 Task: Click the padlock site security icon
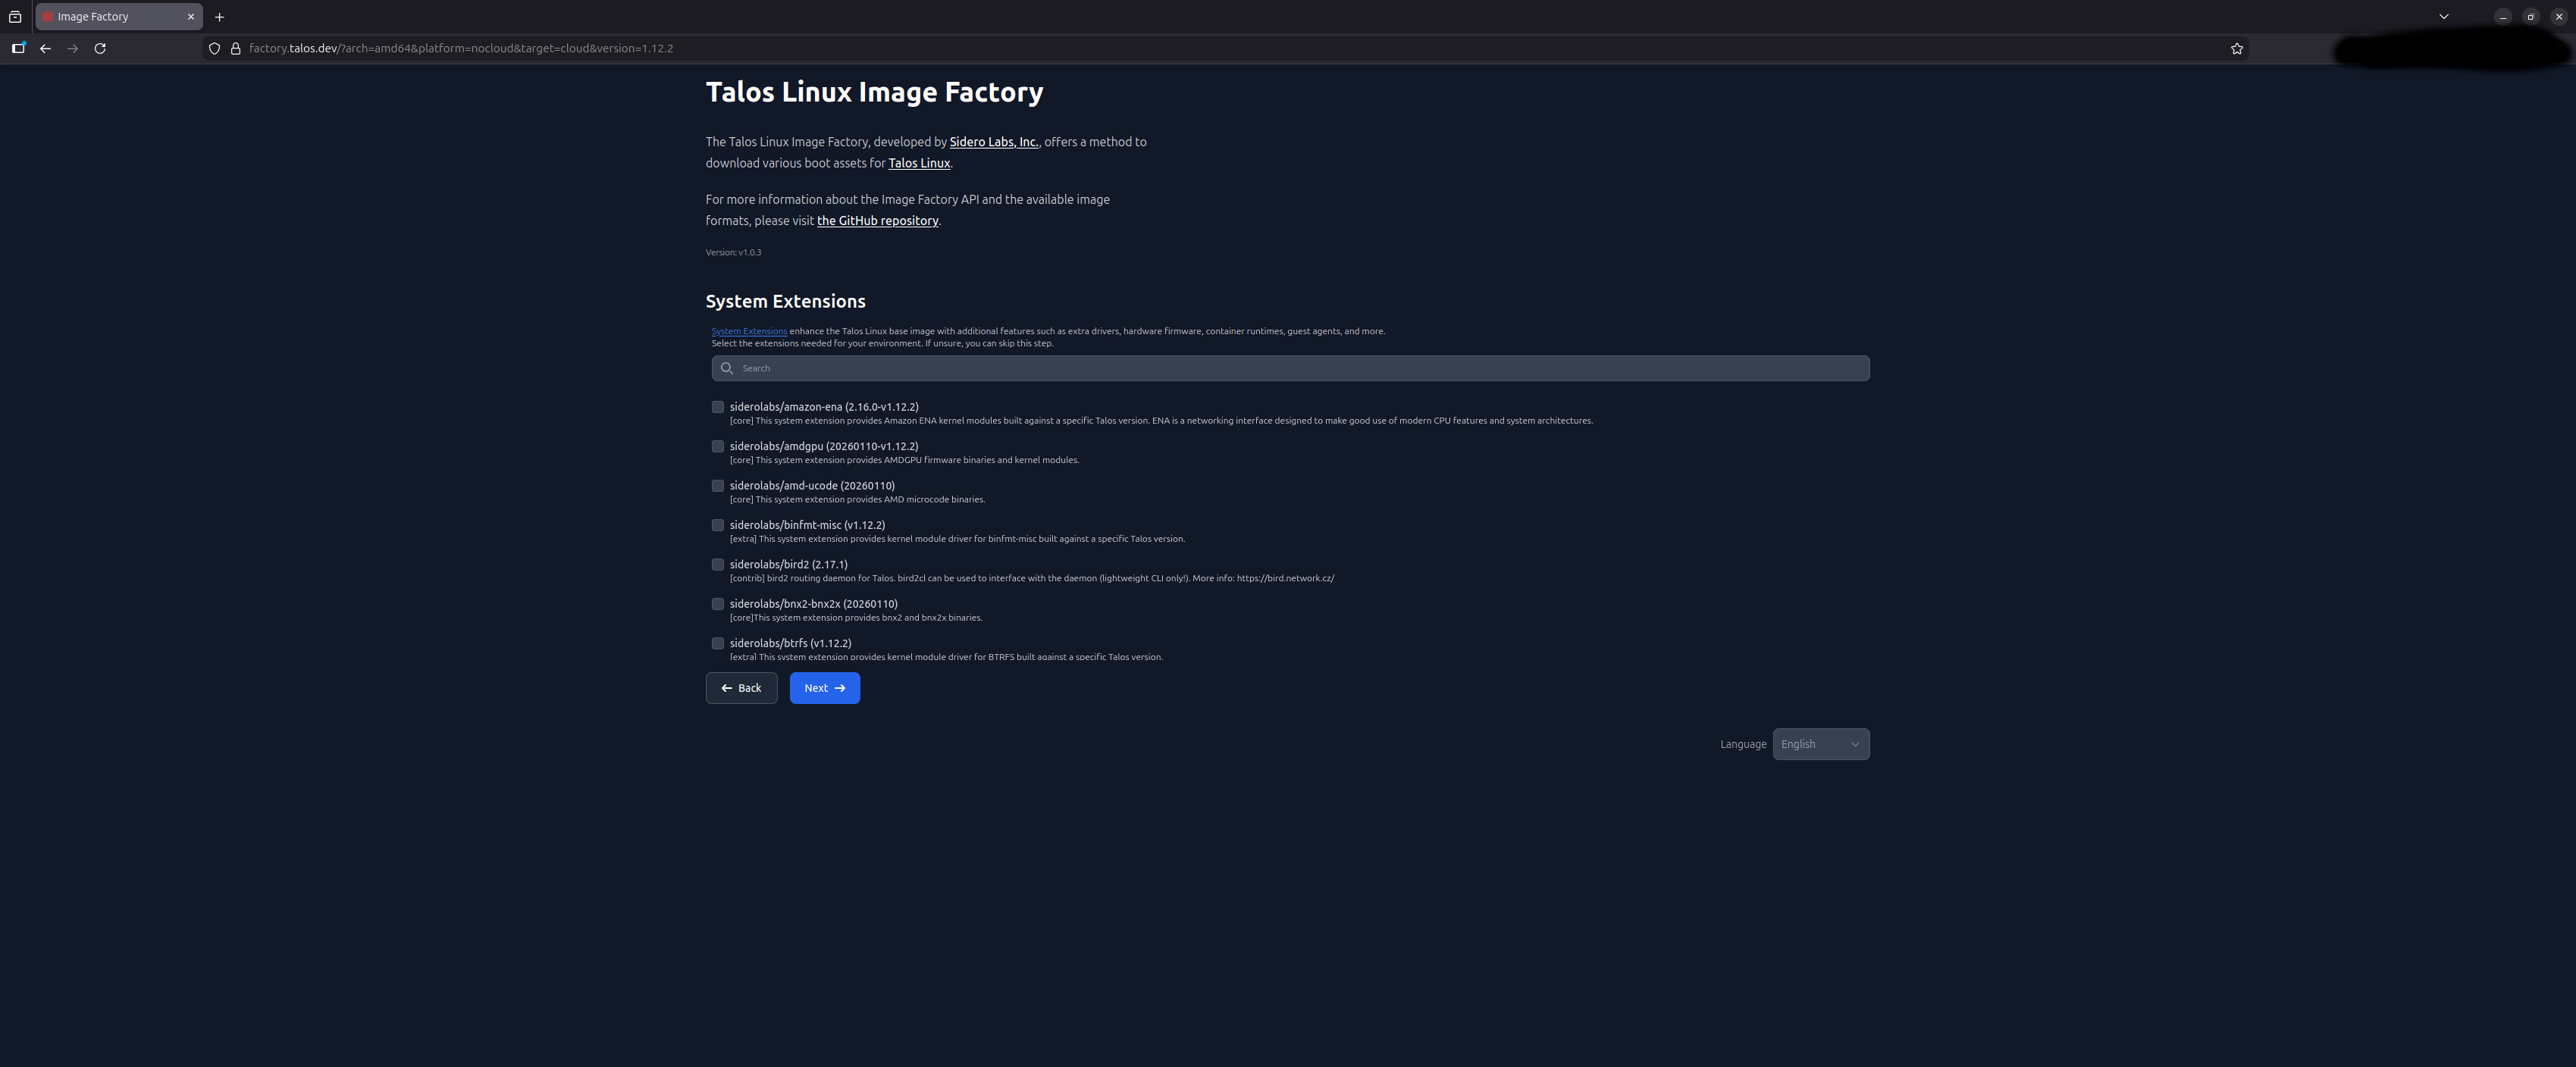(x=236, y=48)
